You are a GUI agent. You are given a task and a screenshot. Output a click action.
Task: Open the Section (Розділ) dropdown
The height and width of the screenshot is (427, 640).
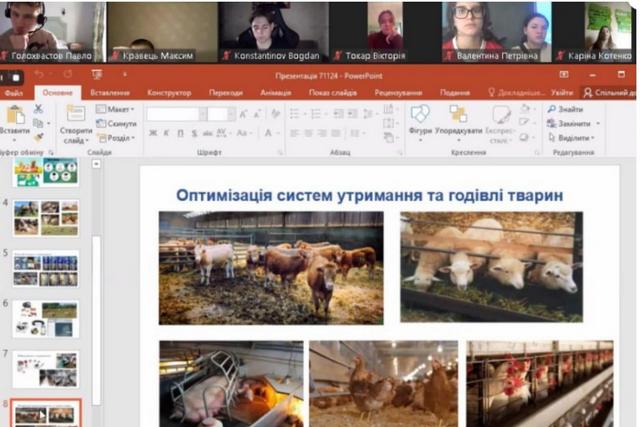(x=116, y=138)
